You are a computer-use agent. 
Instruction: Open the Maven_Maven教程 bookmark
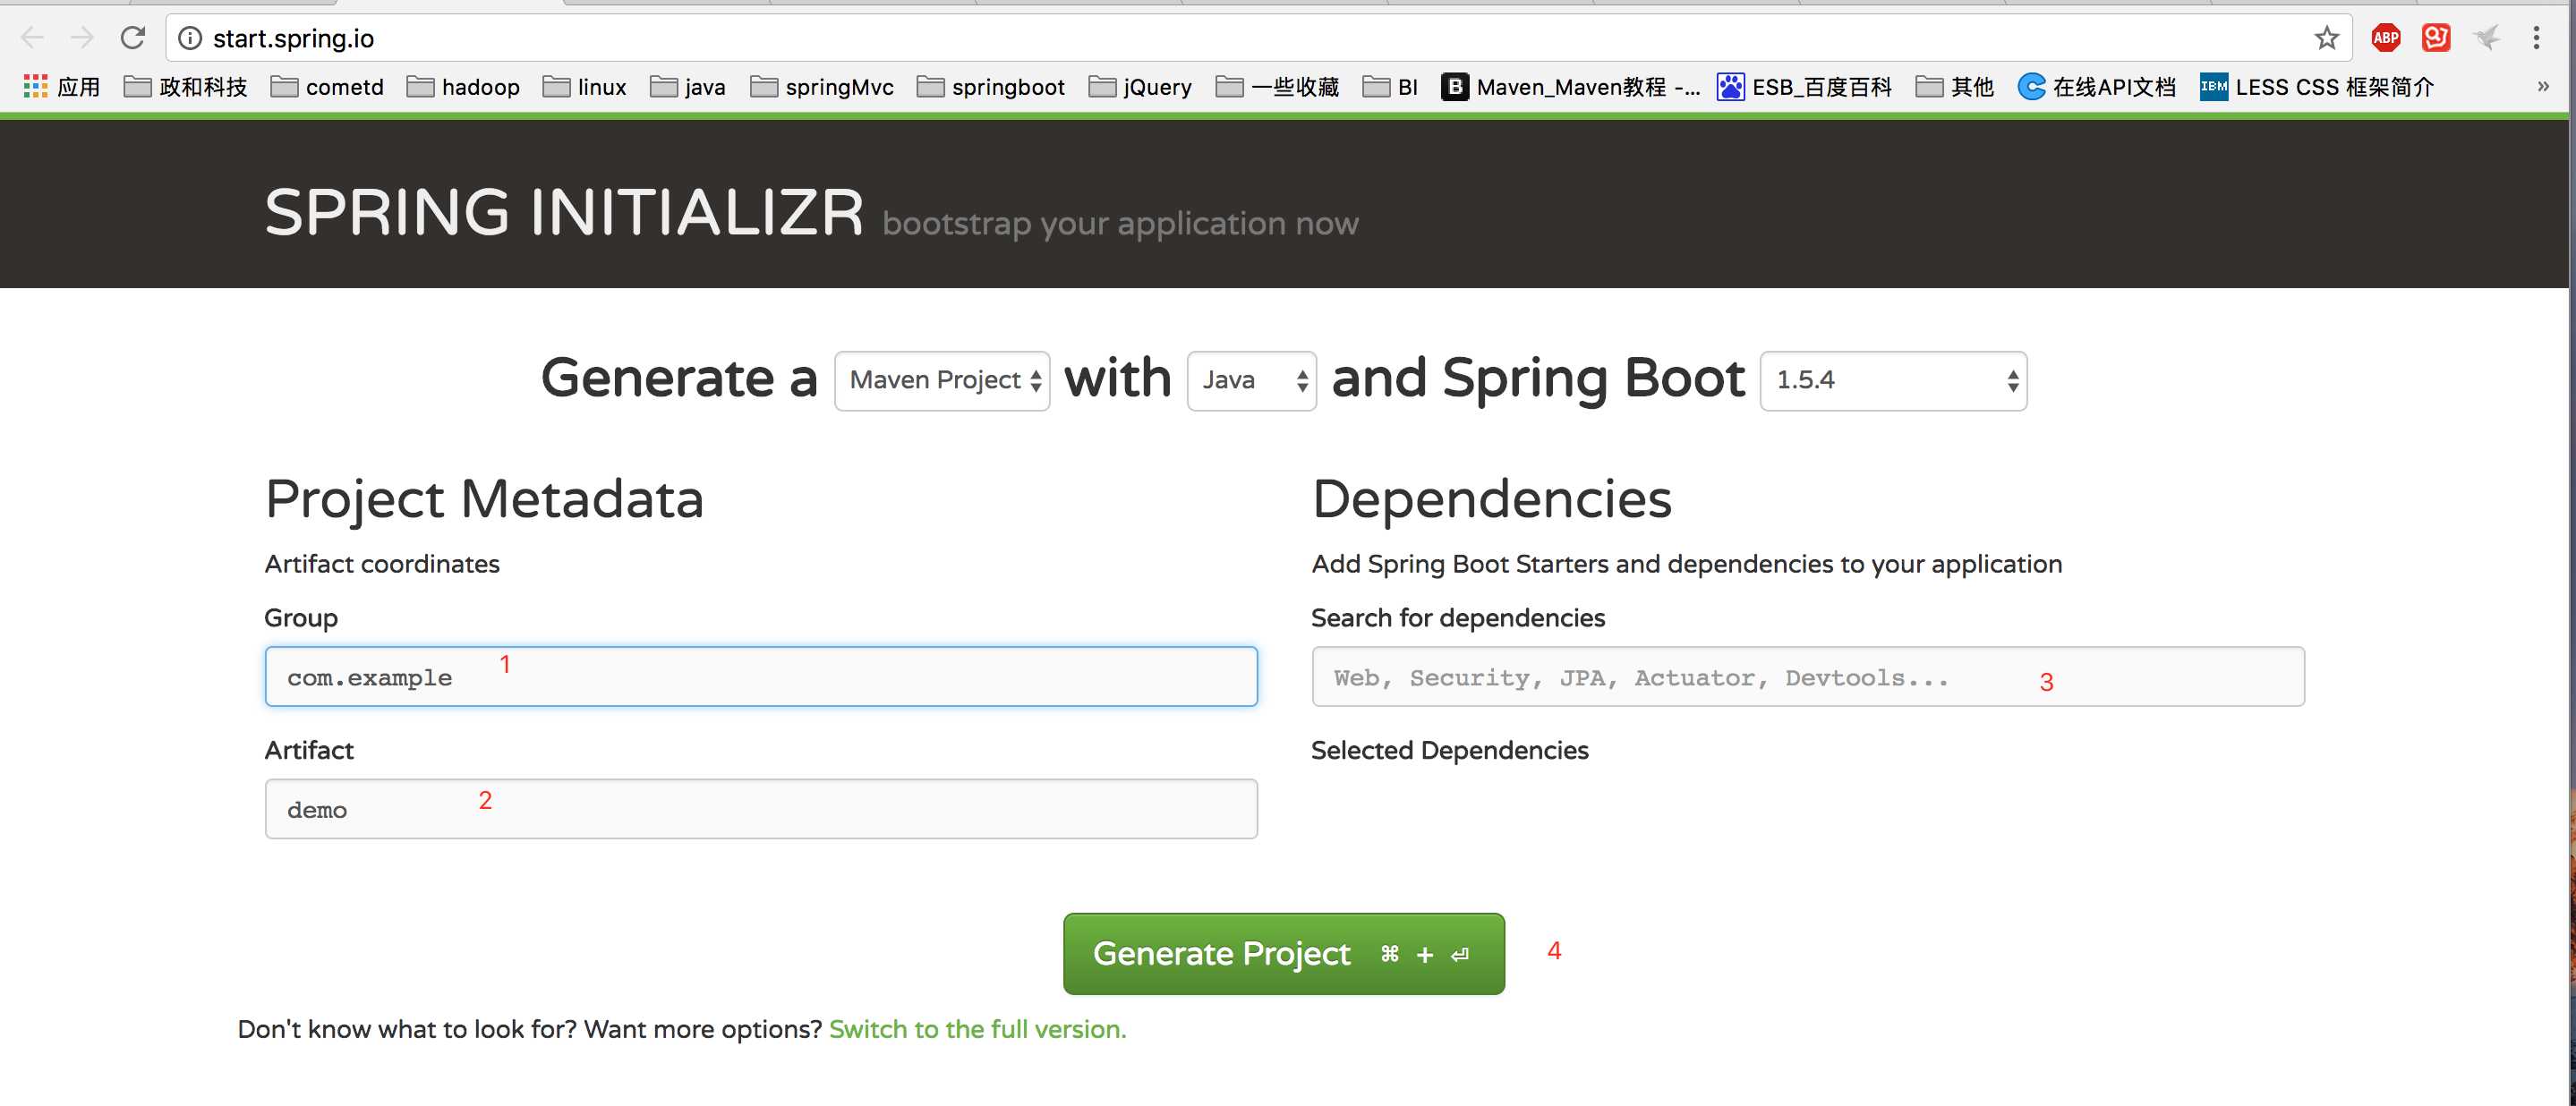click(x=1570, y=87)
